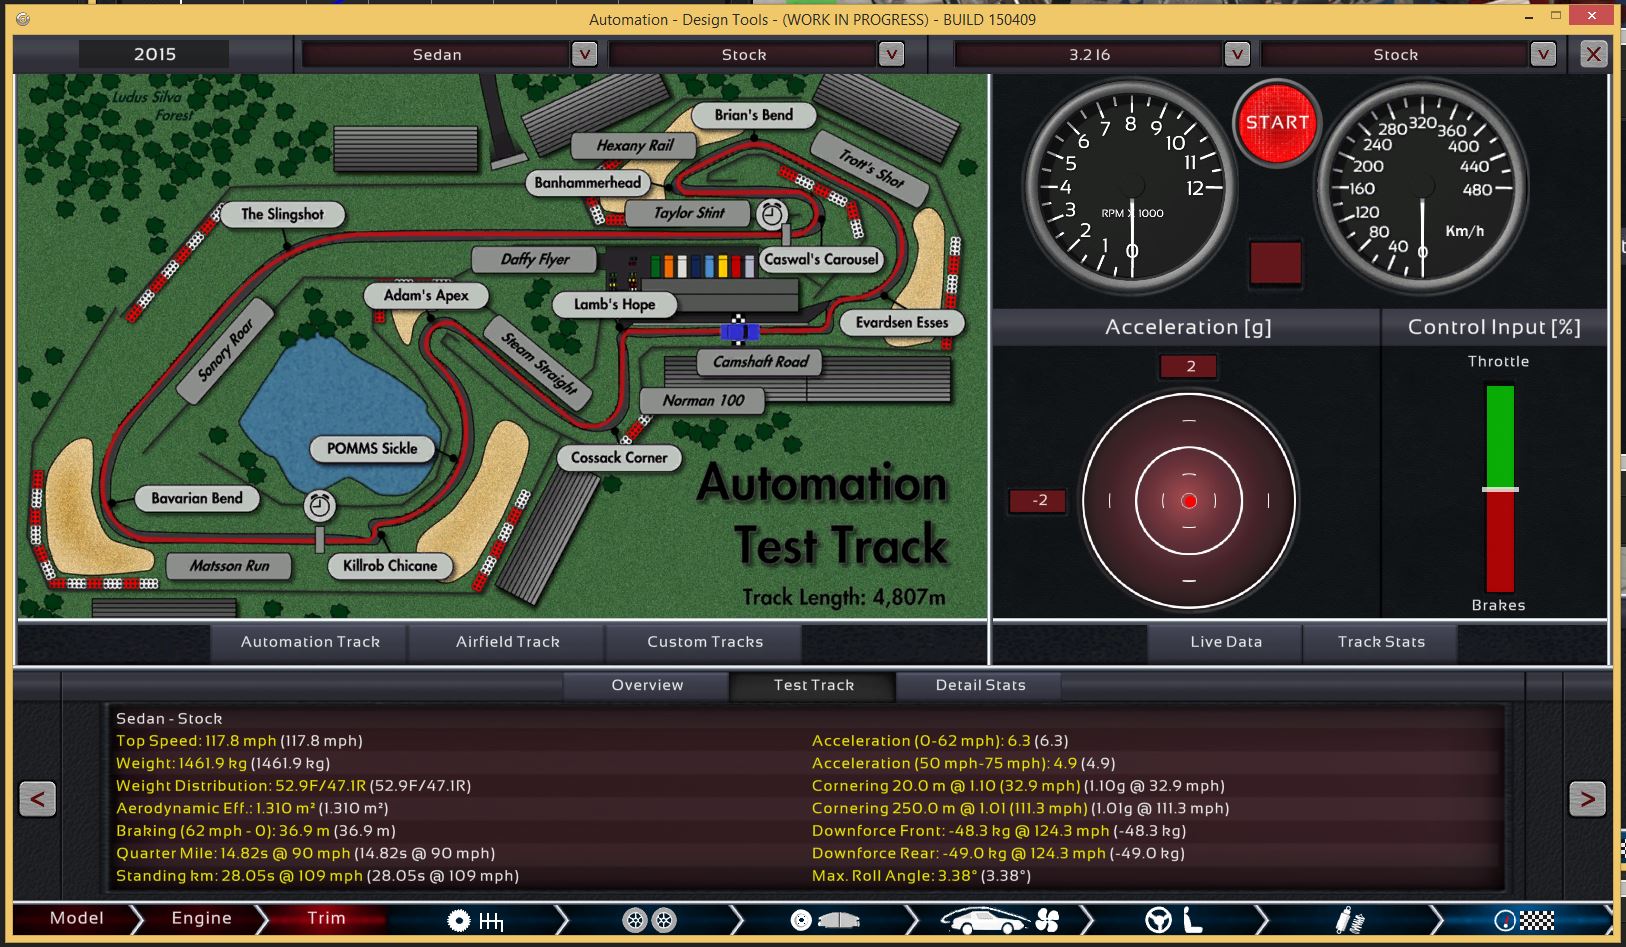
Task: Click the Steam Straight track label
Action: click(x=538, y=361)
